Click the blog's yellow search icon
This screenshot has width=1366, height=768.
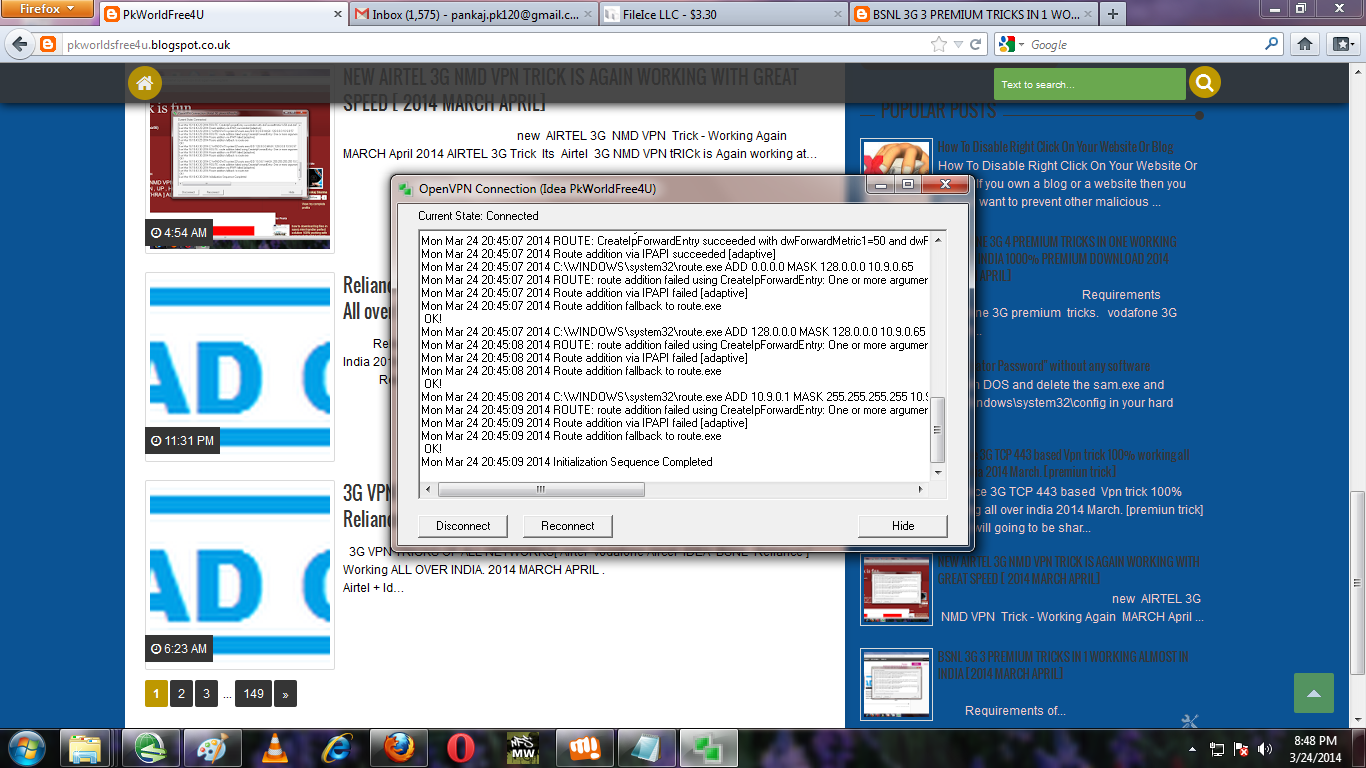1205,83
